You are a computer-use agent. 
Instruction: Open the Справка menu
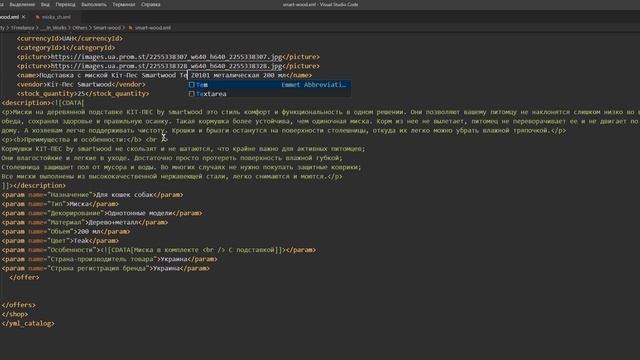click(151, 4)
